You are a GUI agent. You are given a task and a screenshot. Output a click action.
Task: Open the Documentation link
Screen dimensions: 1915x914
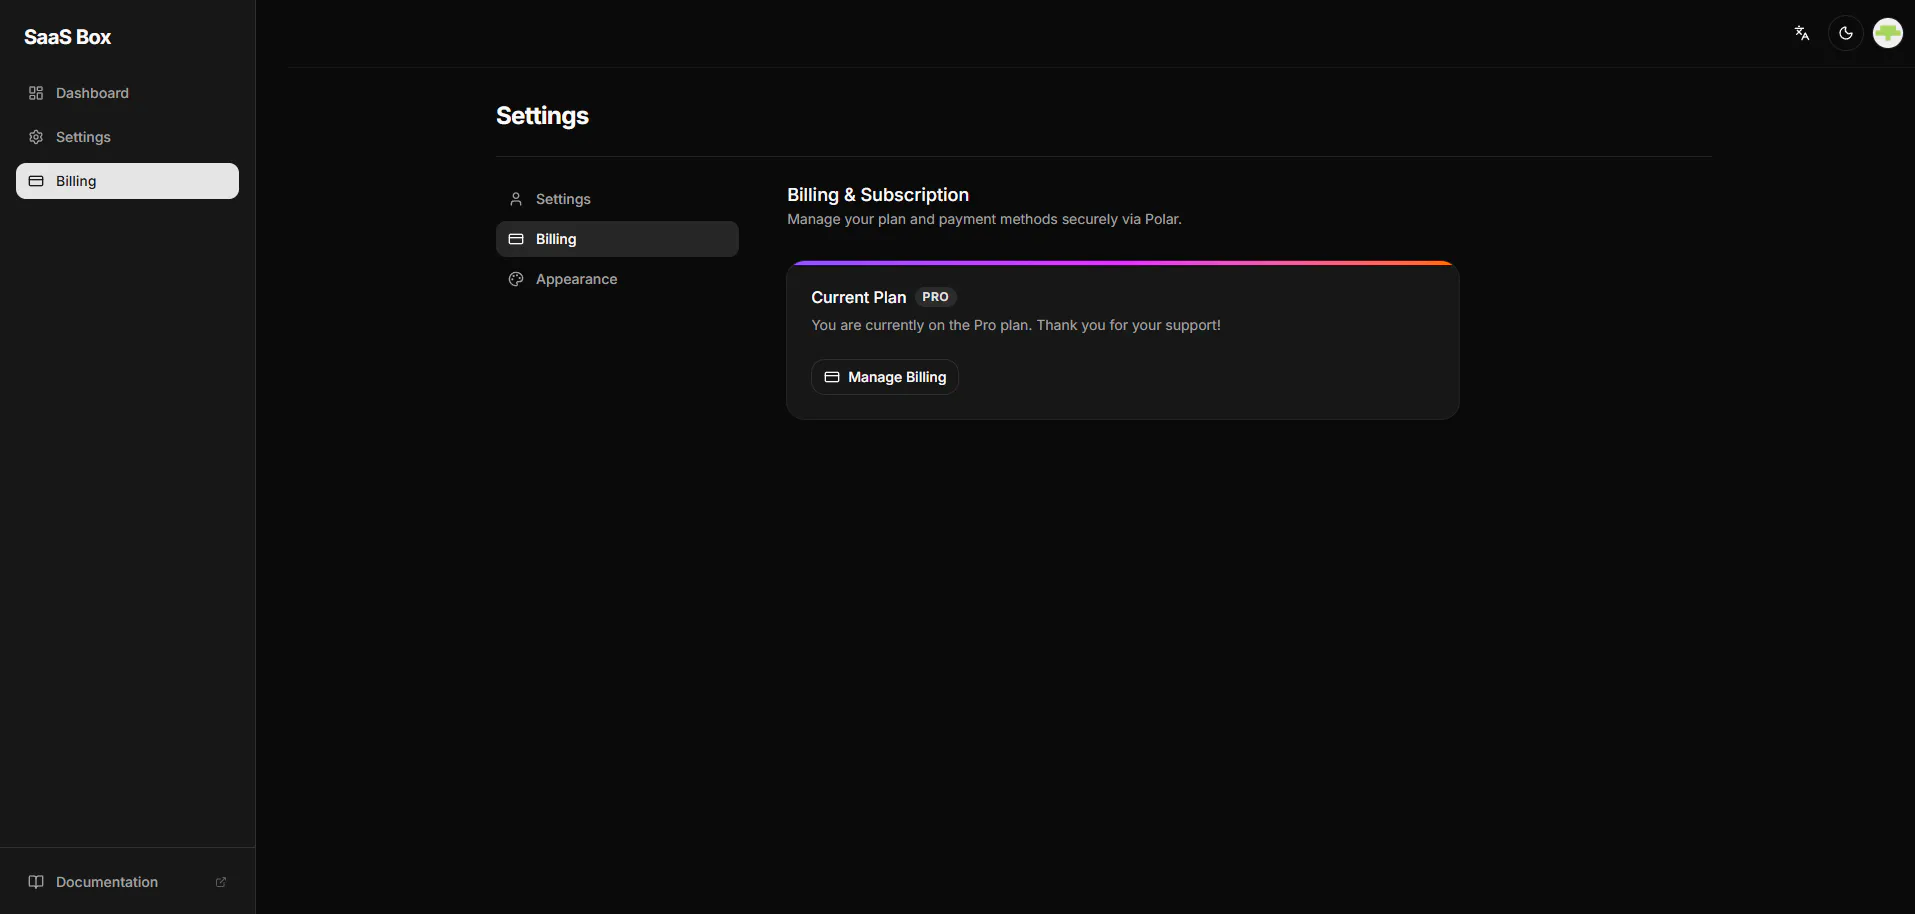(x=127, y=882)
